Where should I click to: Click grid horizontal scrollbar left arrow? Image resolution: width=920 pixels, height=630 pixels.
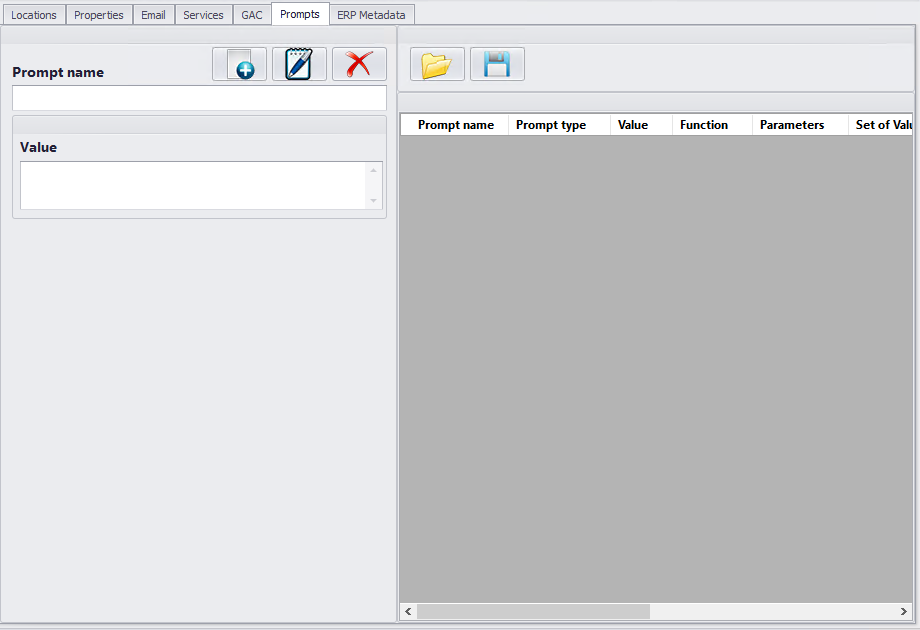point(408,611)
